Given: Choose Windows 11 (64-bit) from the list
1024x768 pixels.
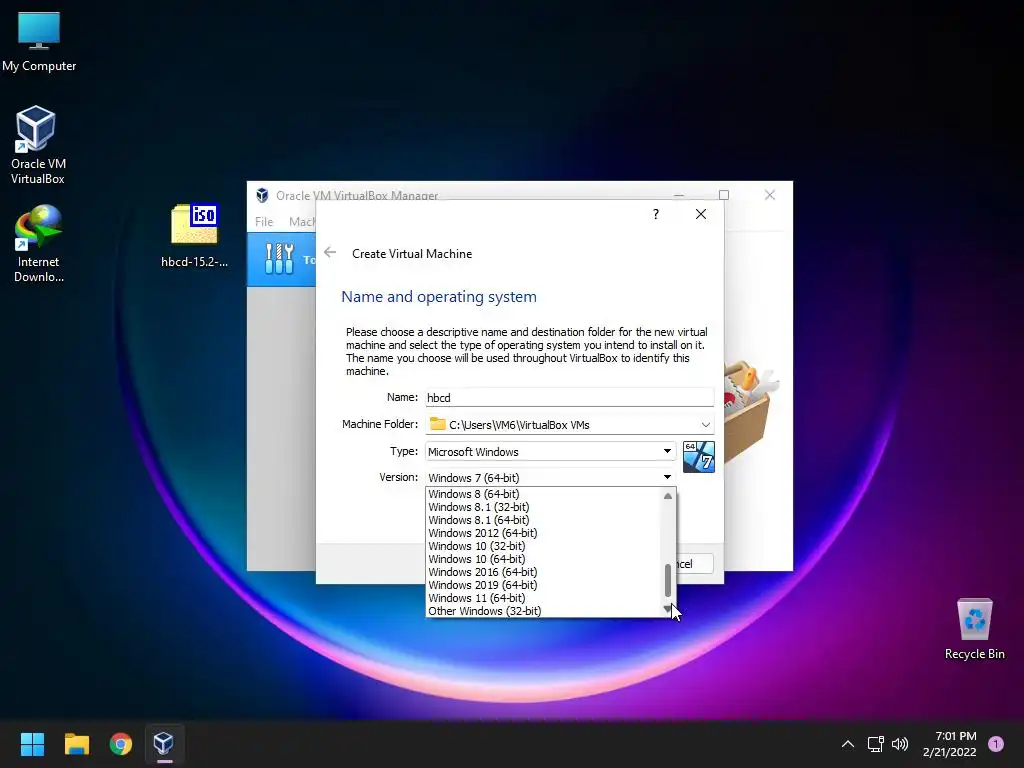Looking at the screenshot, I should point(543,598).
